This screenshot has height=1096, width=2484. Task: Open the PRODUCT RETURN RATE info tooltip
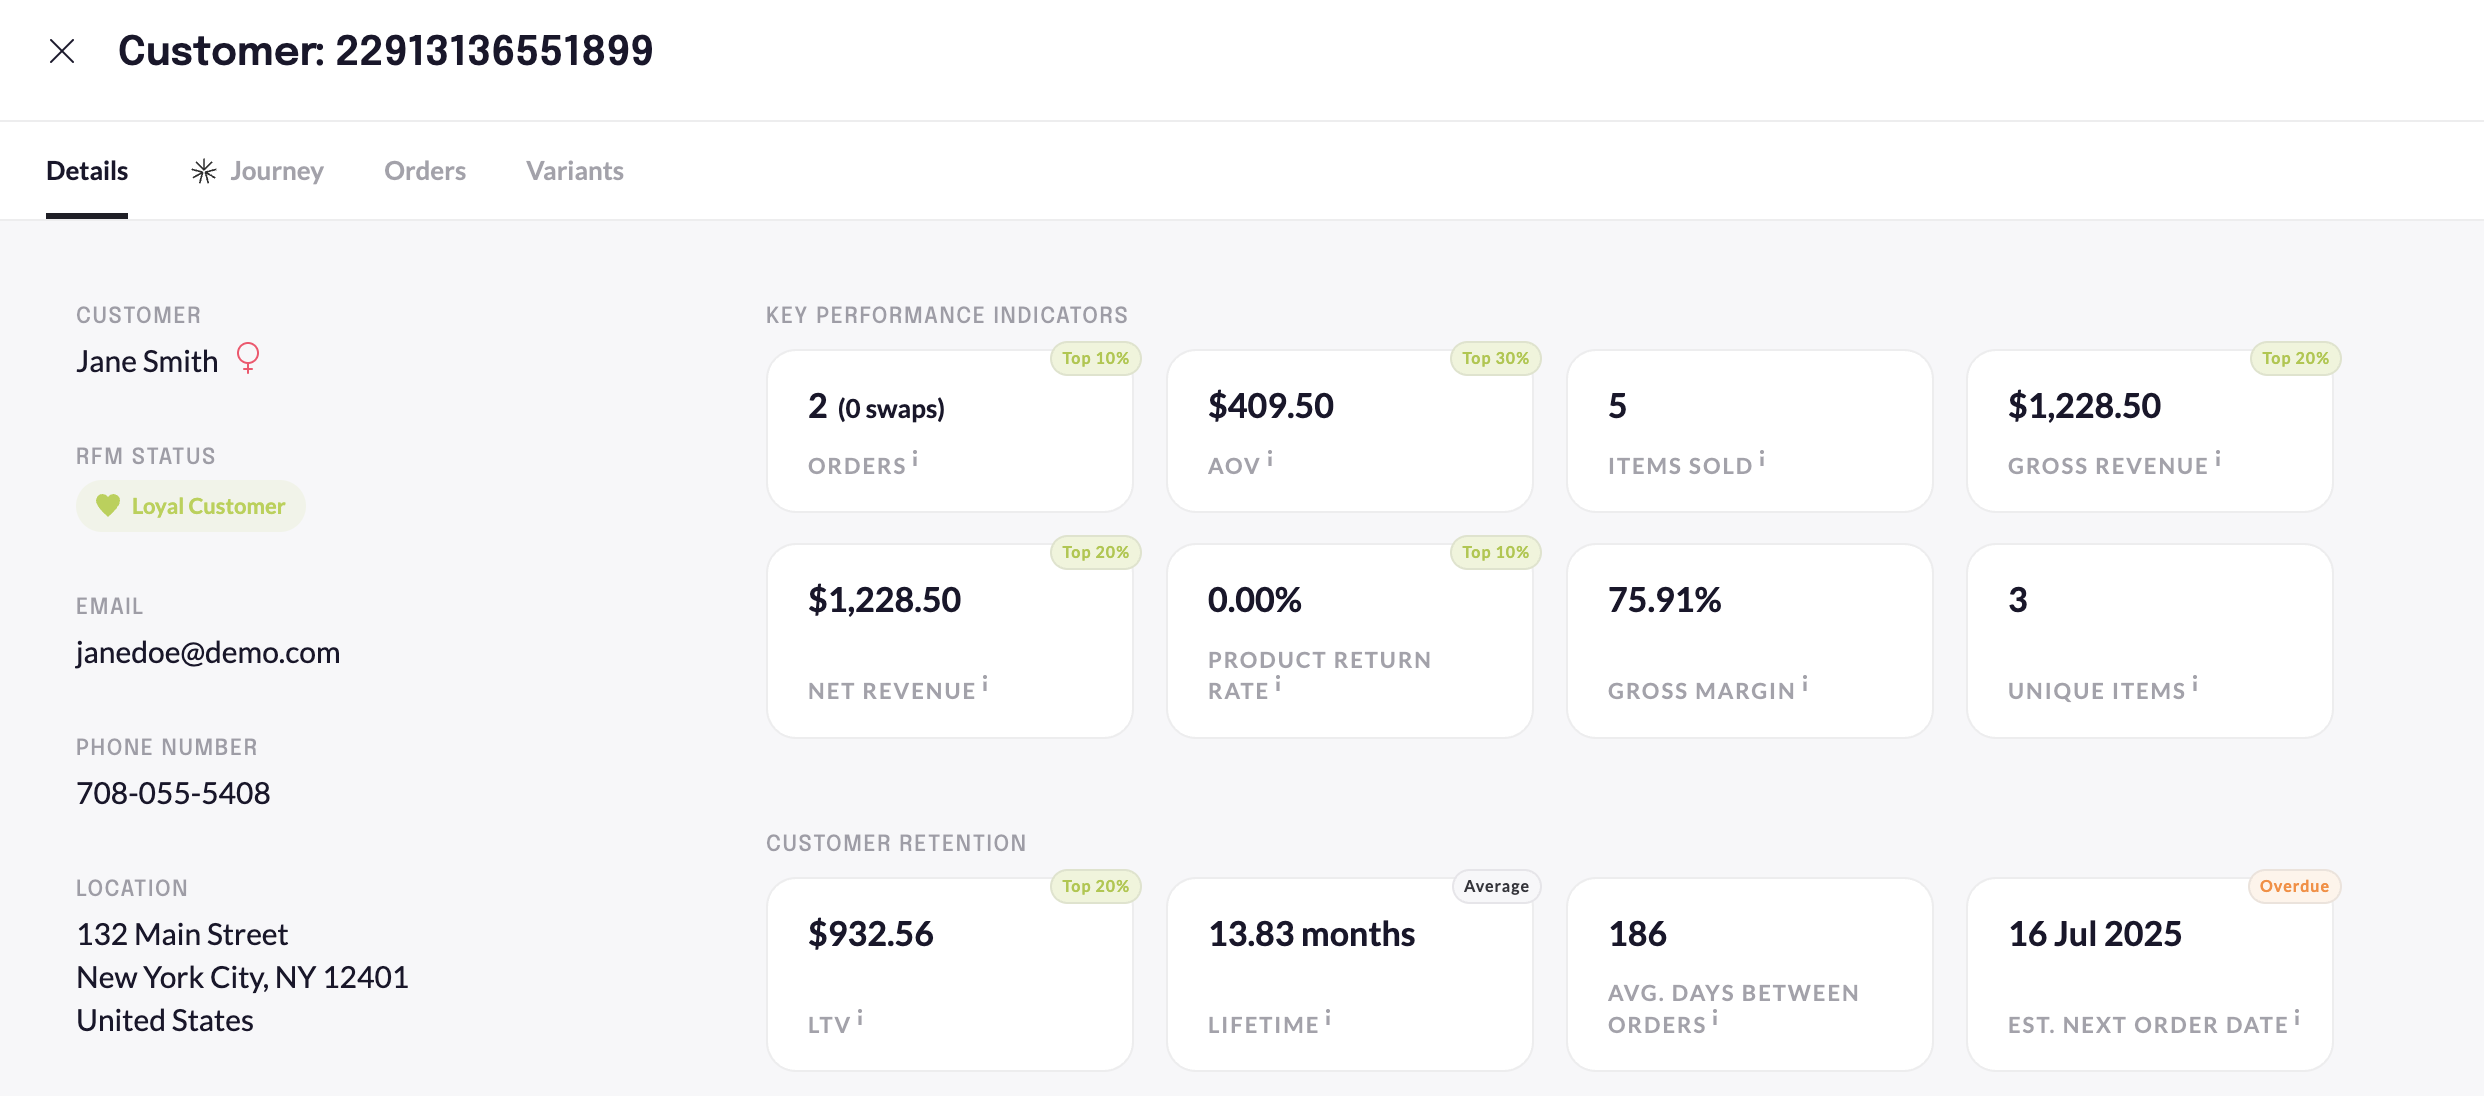[x=1278, y=685]
